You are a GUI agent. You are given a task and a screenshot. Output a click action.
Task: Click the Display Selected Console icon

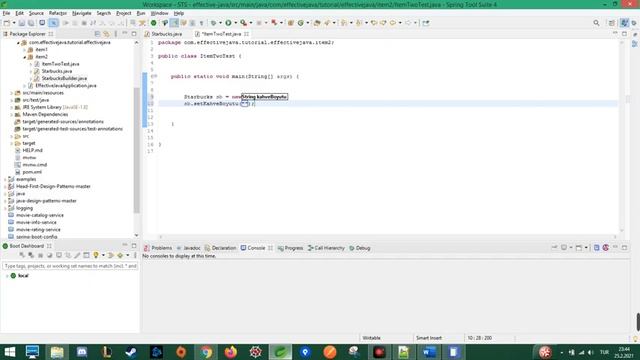(564, 247)
